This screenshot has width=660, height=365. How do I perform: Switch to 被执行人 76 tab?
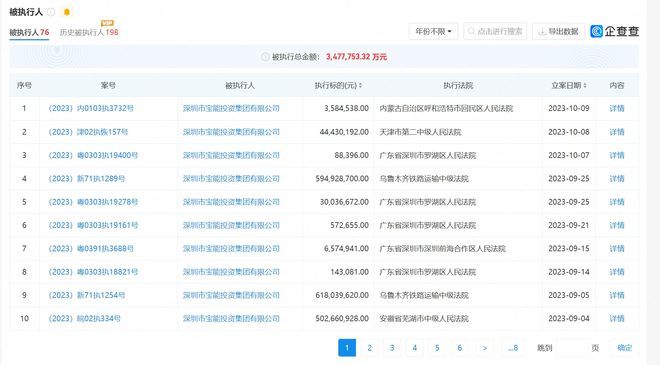[x=29, y=32]
